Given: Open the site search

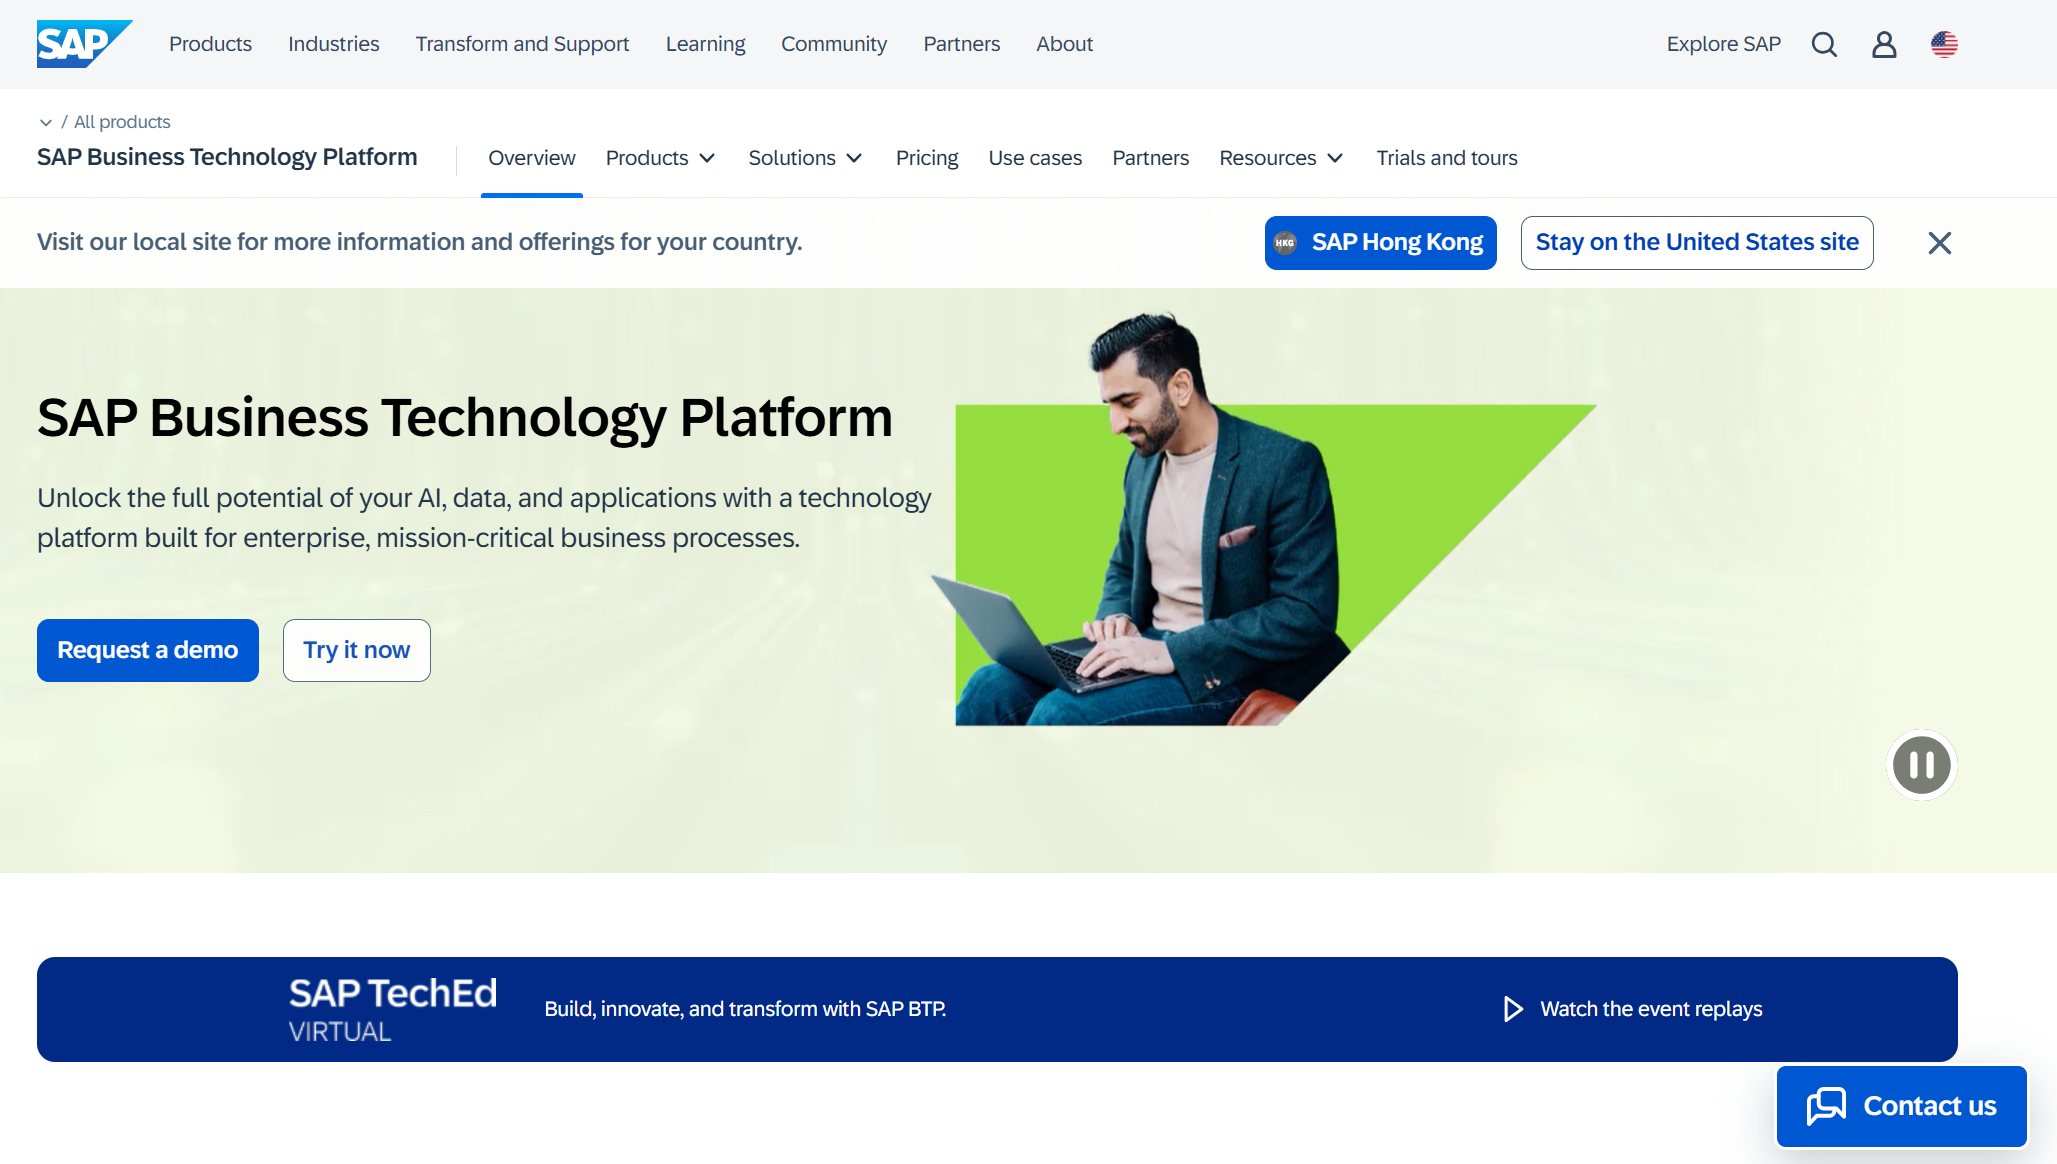Looking at the screenshot, I should click(x=1824, y=44).
